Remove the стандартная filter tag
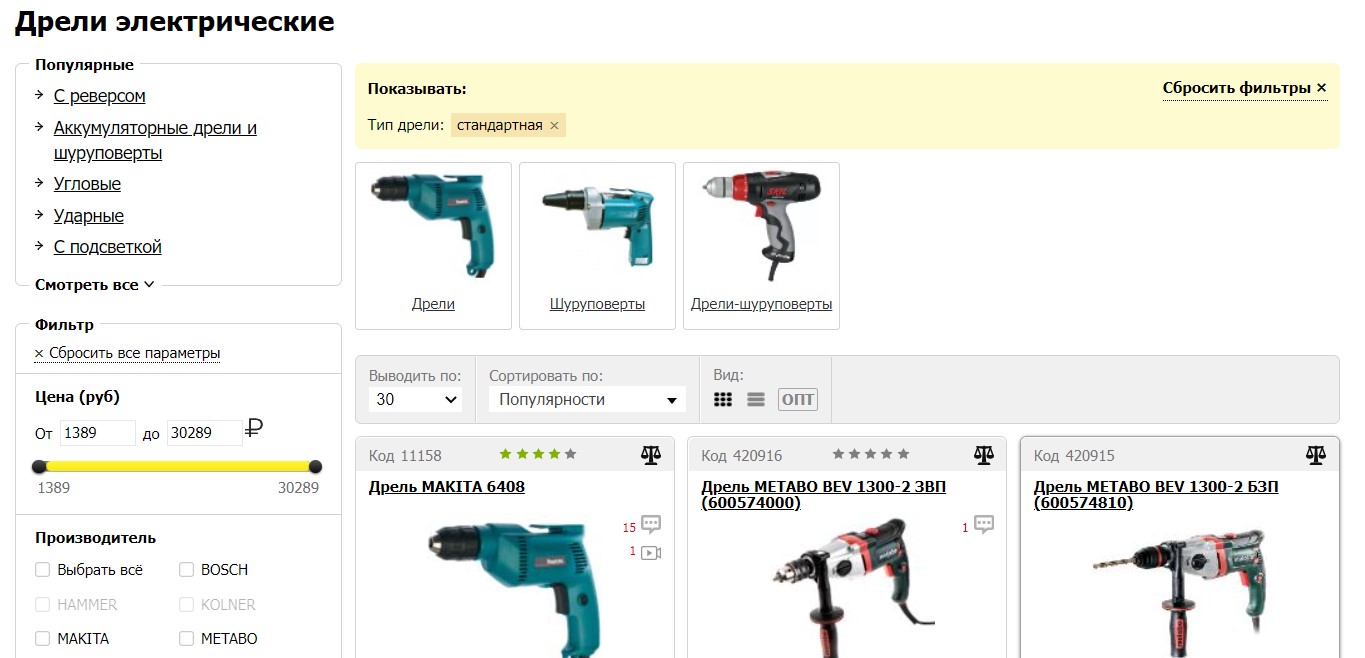Viewport: 1365px width, 658px height. (554, 126)
